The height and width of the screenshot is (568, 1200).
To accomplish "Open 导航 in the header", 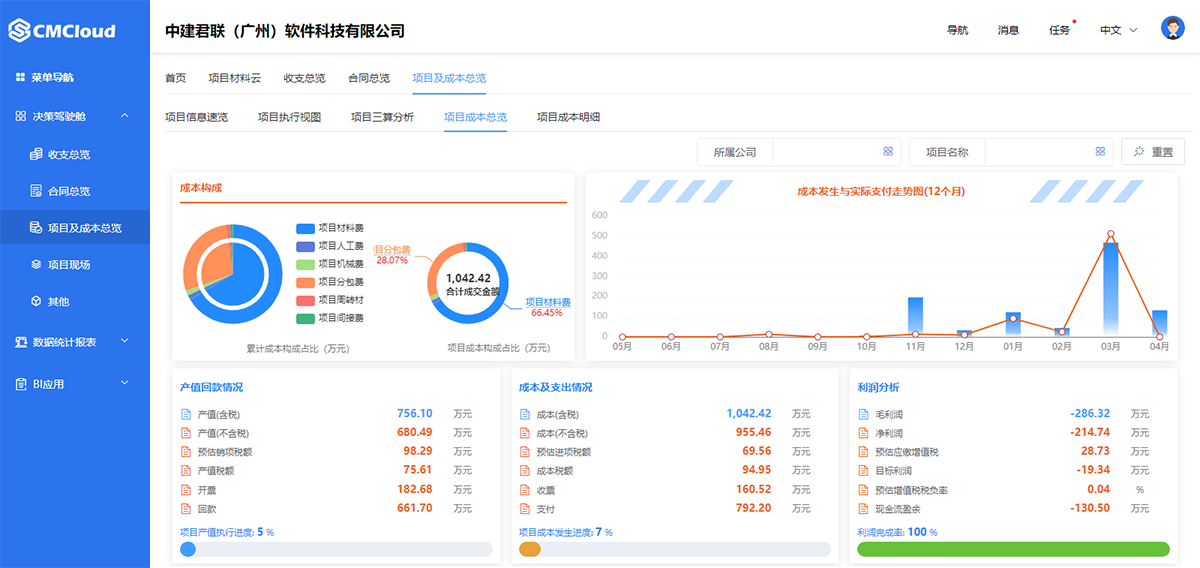I will [x=957, y=30].
